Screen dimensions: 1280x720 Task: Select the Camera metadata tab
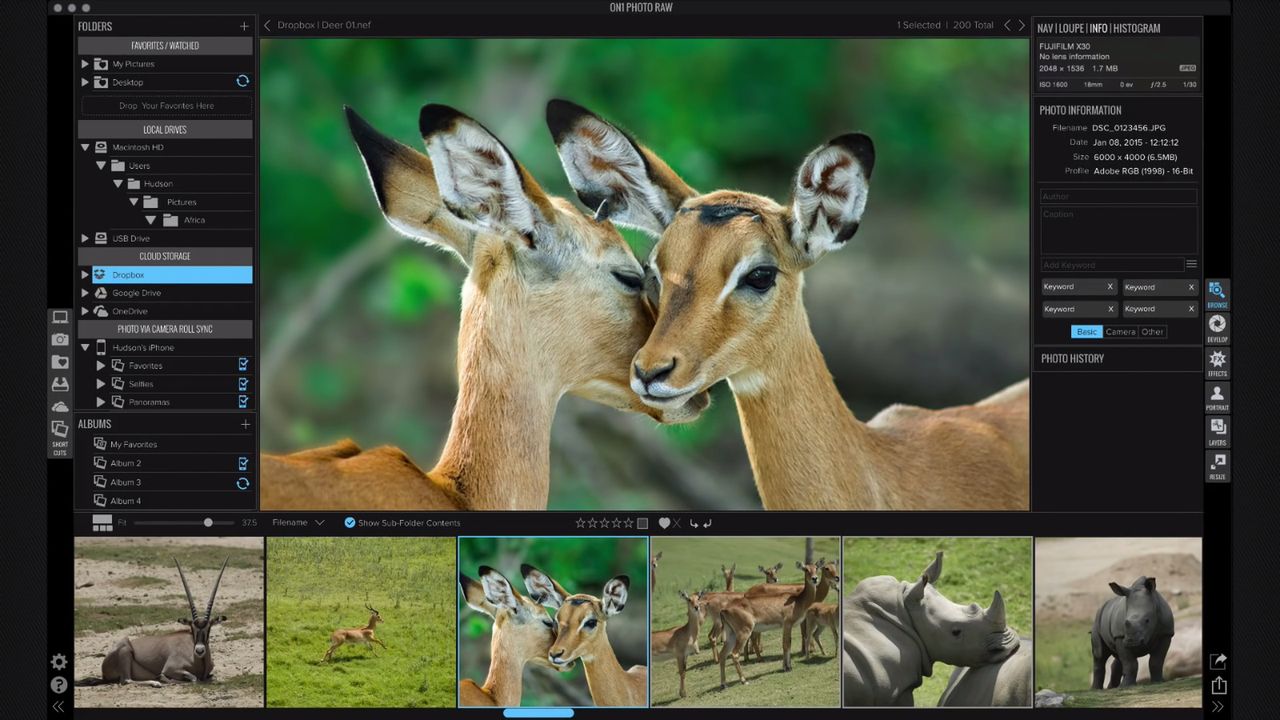(x=1120, y=332)
